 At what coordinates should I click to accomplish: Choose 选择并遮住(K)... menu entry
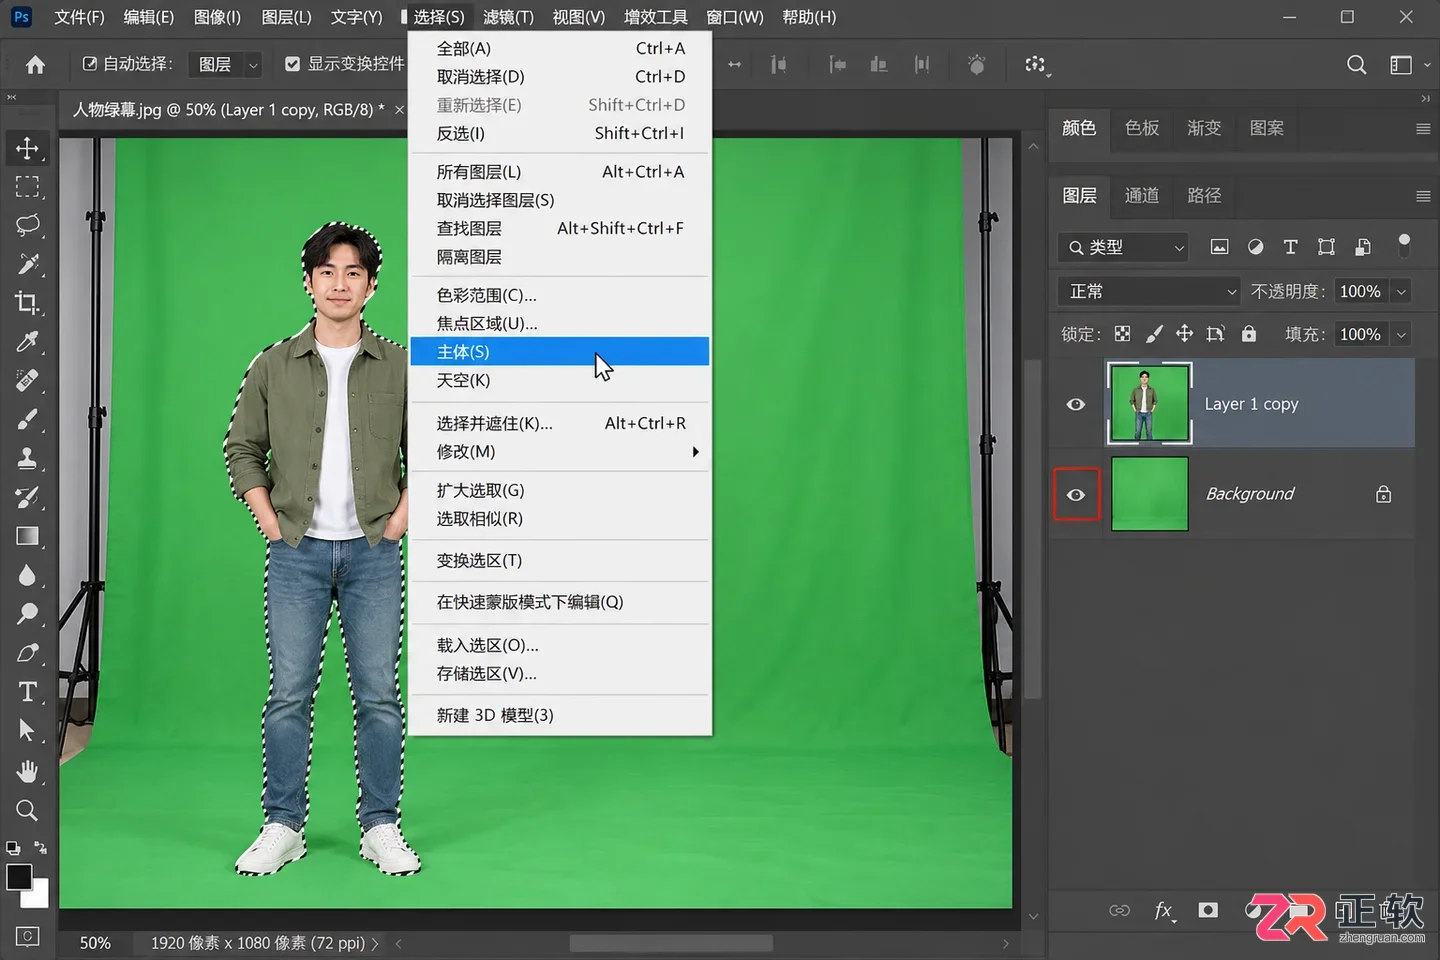point(560,423)
